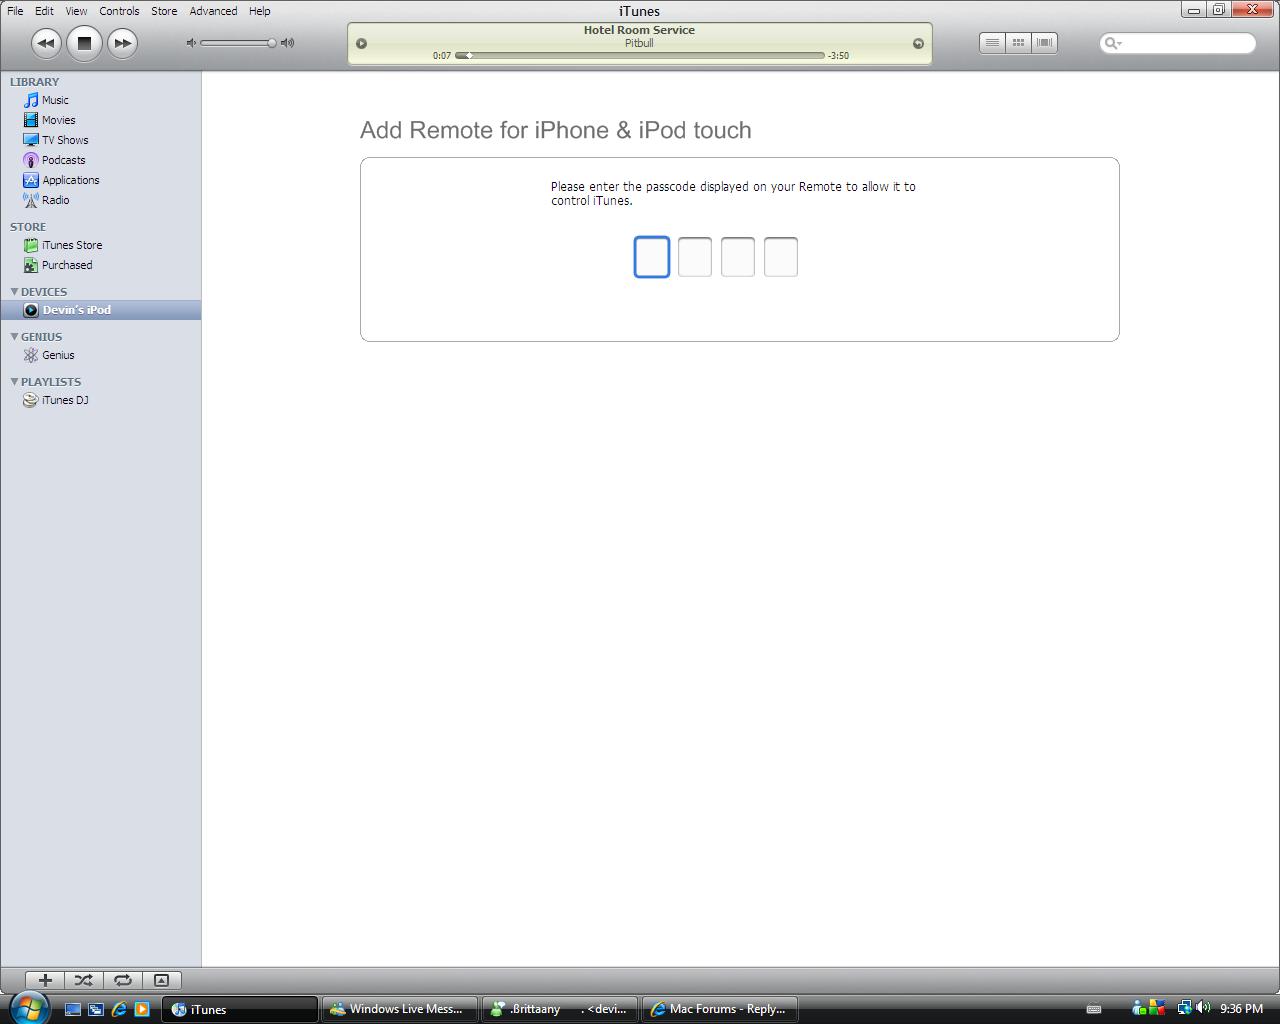This screenshot has height=1024, width=1280.
Task: Switch to grid view
Action: point(1018,43)
